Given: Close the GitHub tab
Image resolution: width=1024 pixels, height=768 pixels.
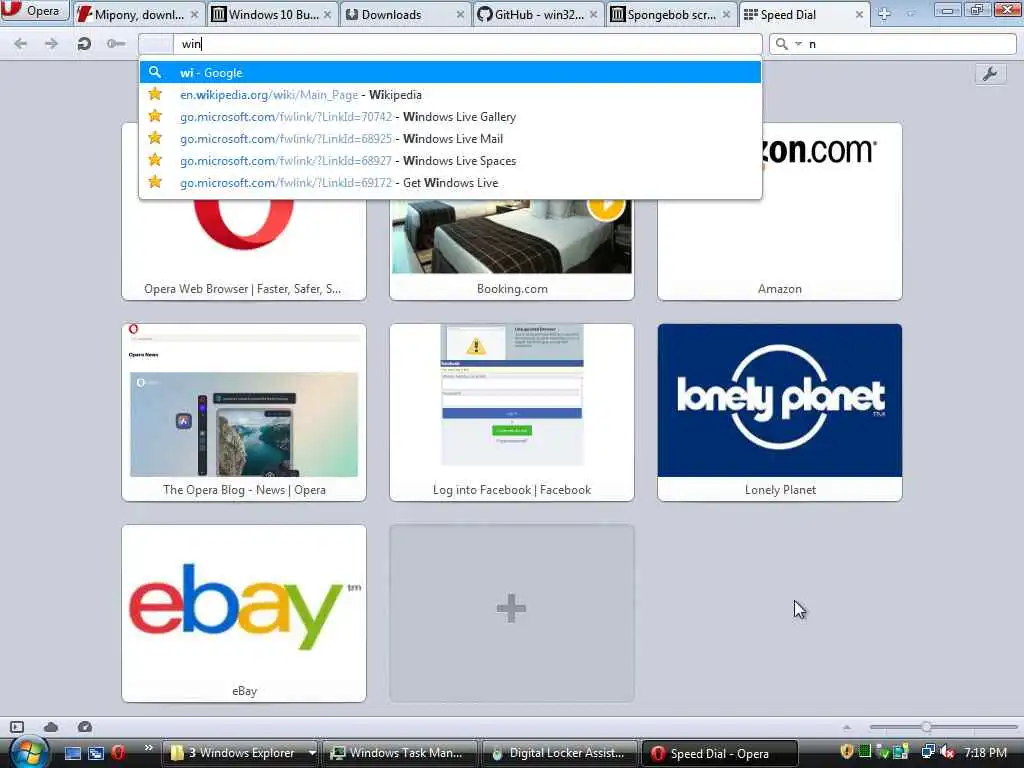Looking at the screenshot, I should pos(593,14).
